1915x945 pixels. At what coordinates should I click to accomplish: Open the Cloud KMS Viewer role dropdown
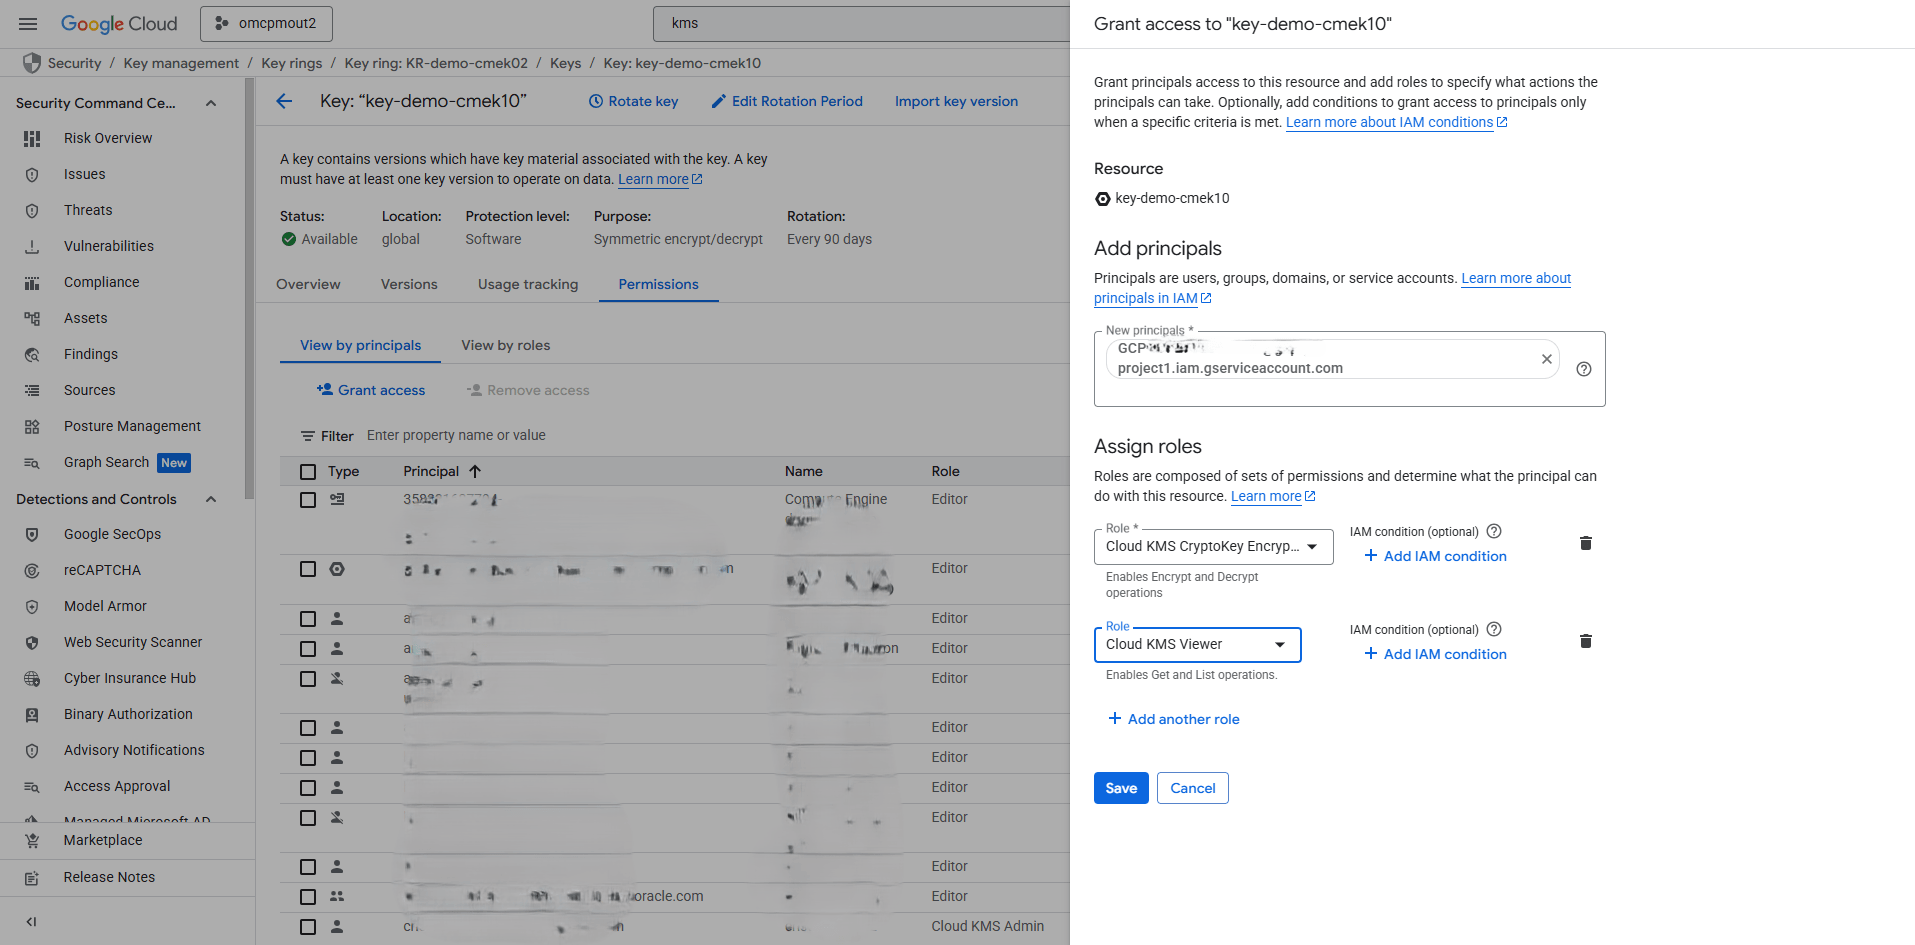(1281, 644)
